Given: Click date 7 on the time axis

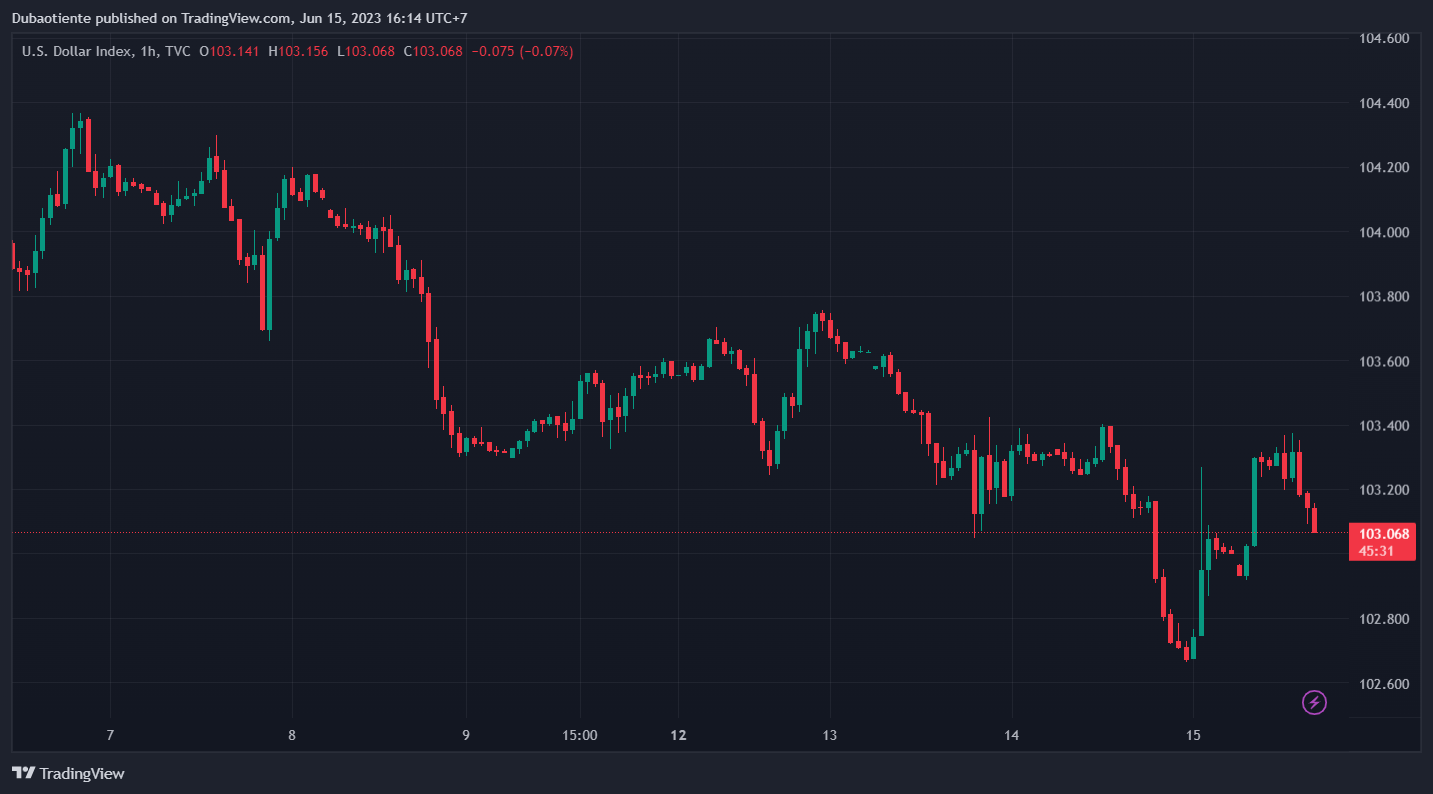Looking at the screenshot, I should coord(110,736).
